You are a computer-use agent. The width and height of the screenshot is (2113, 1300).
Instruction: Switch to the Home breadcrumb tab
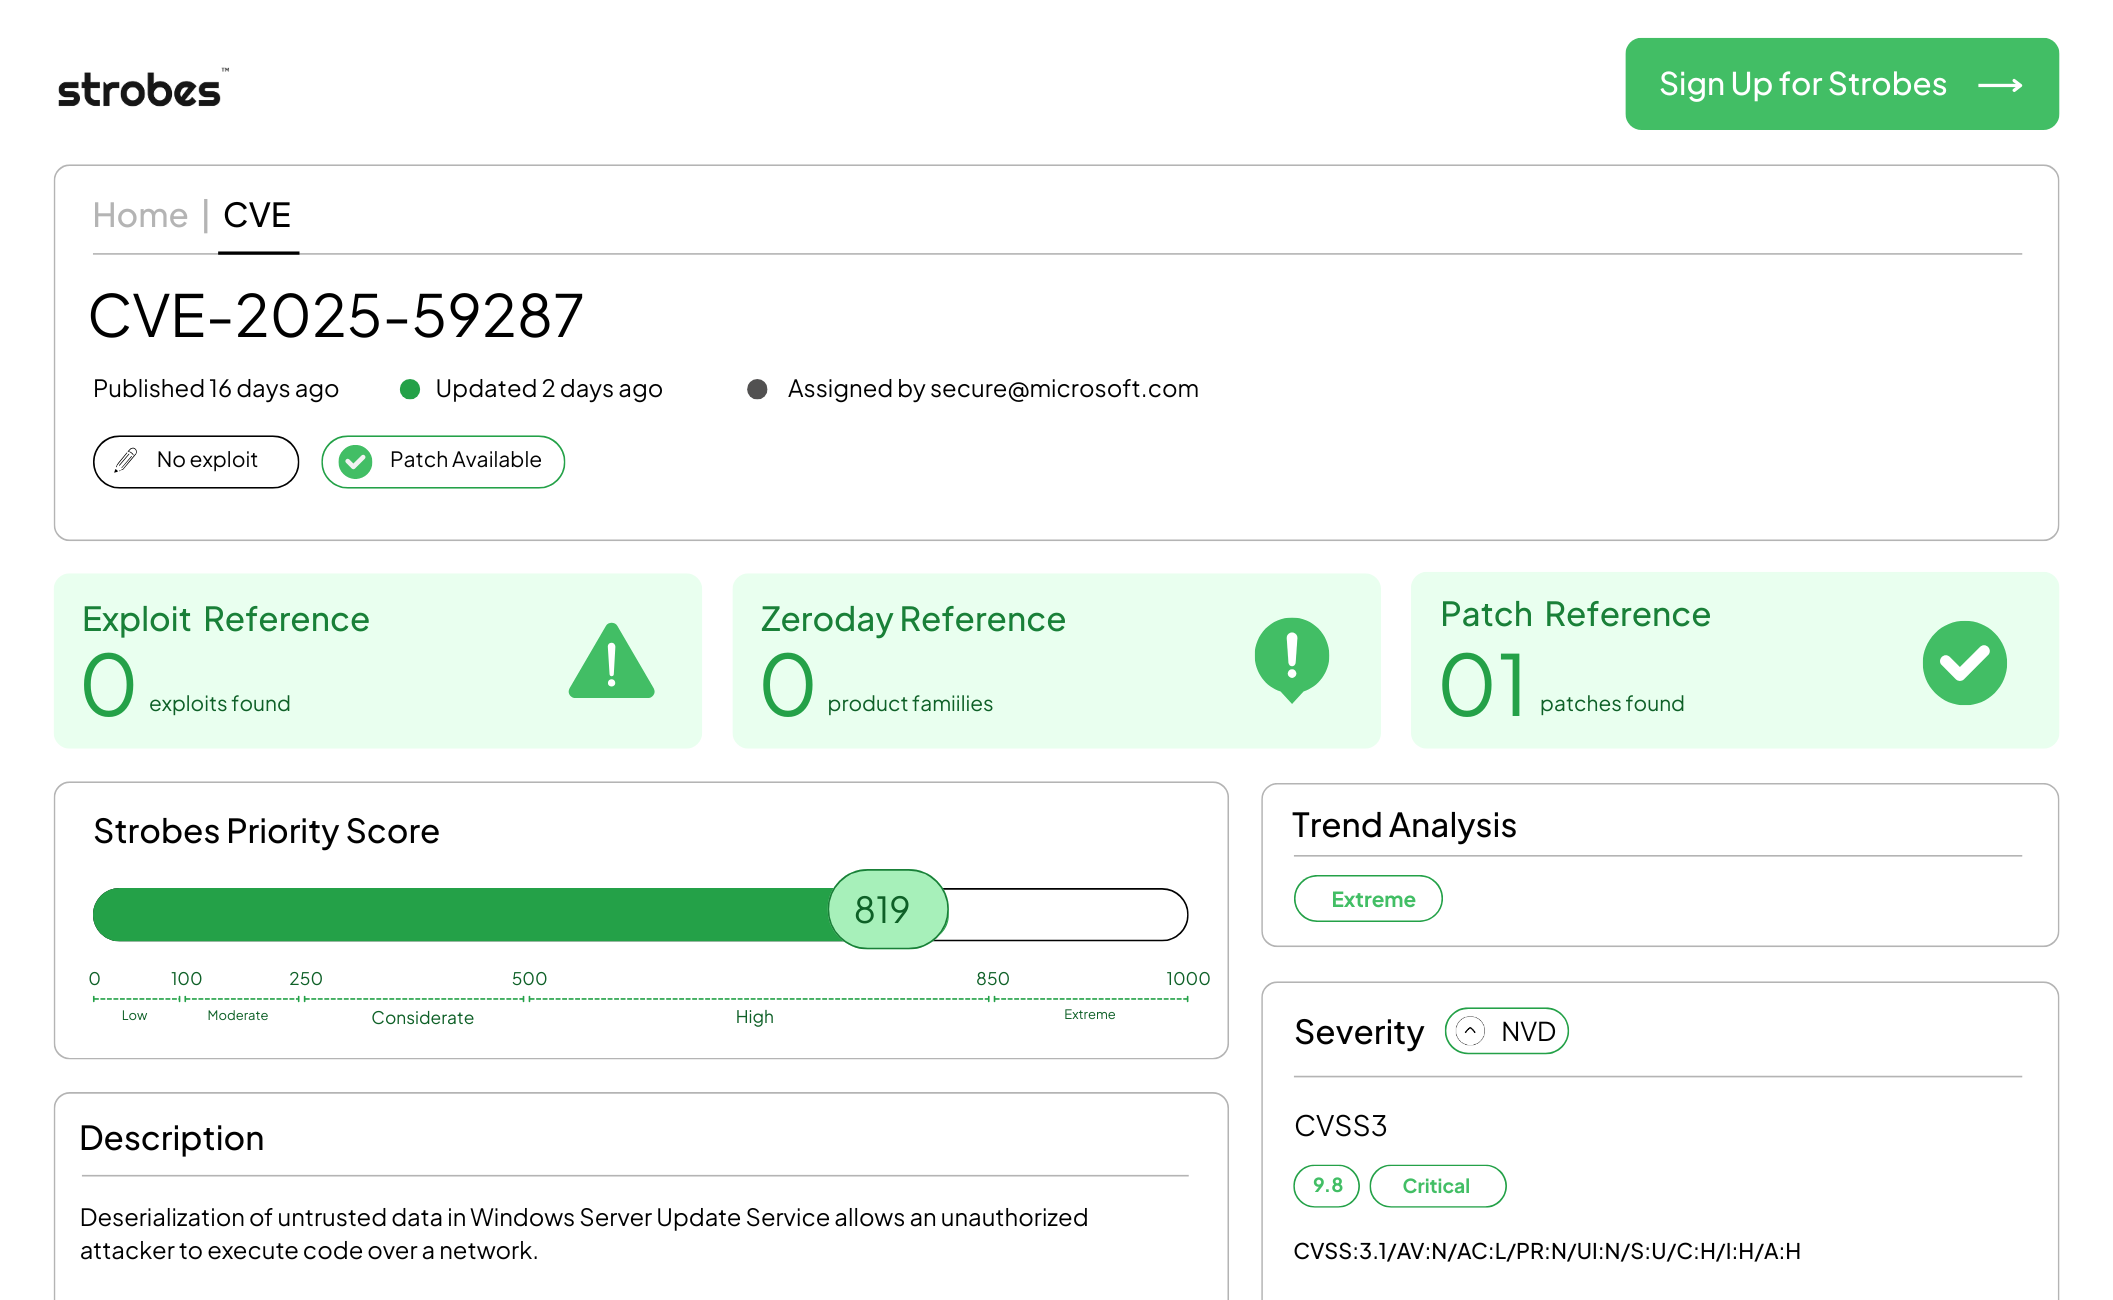pyautogui.click(x=139, y=214)
